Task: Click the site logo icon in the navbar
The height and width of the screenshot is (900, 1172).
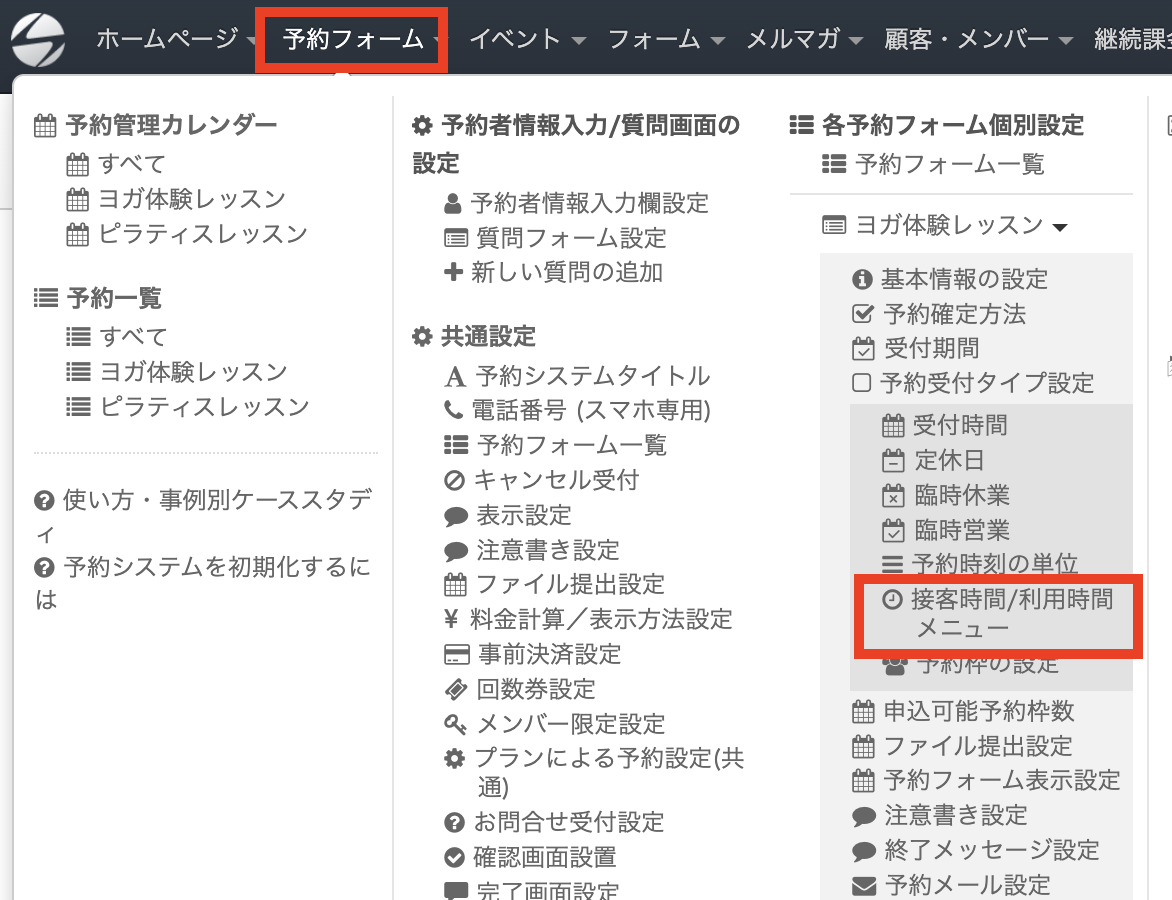Action: 38,40
